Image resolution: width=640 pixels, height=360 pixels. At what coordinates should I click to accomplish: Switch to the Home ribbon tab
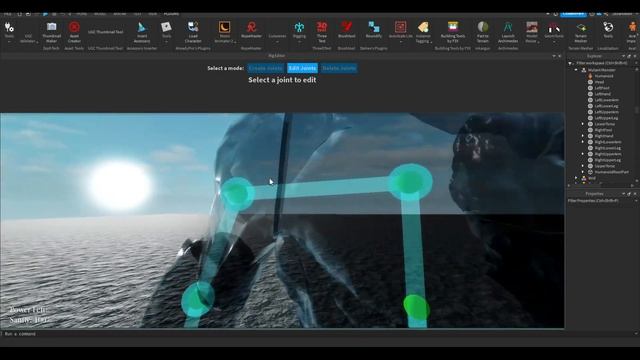81,14
